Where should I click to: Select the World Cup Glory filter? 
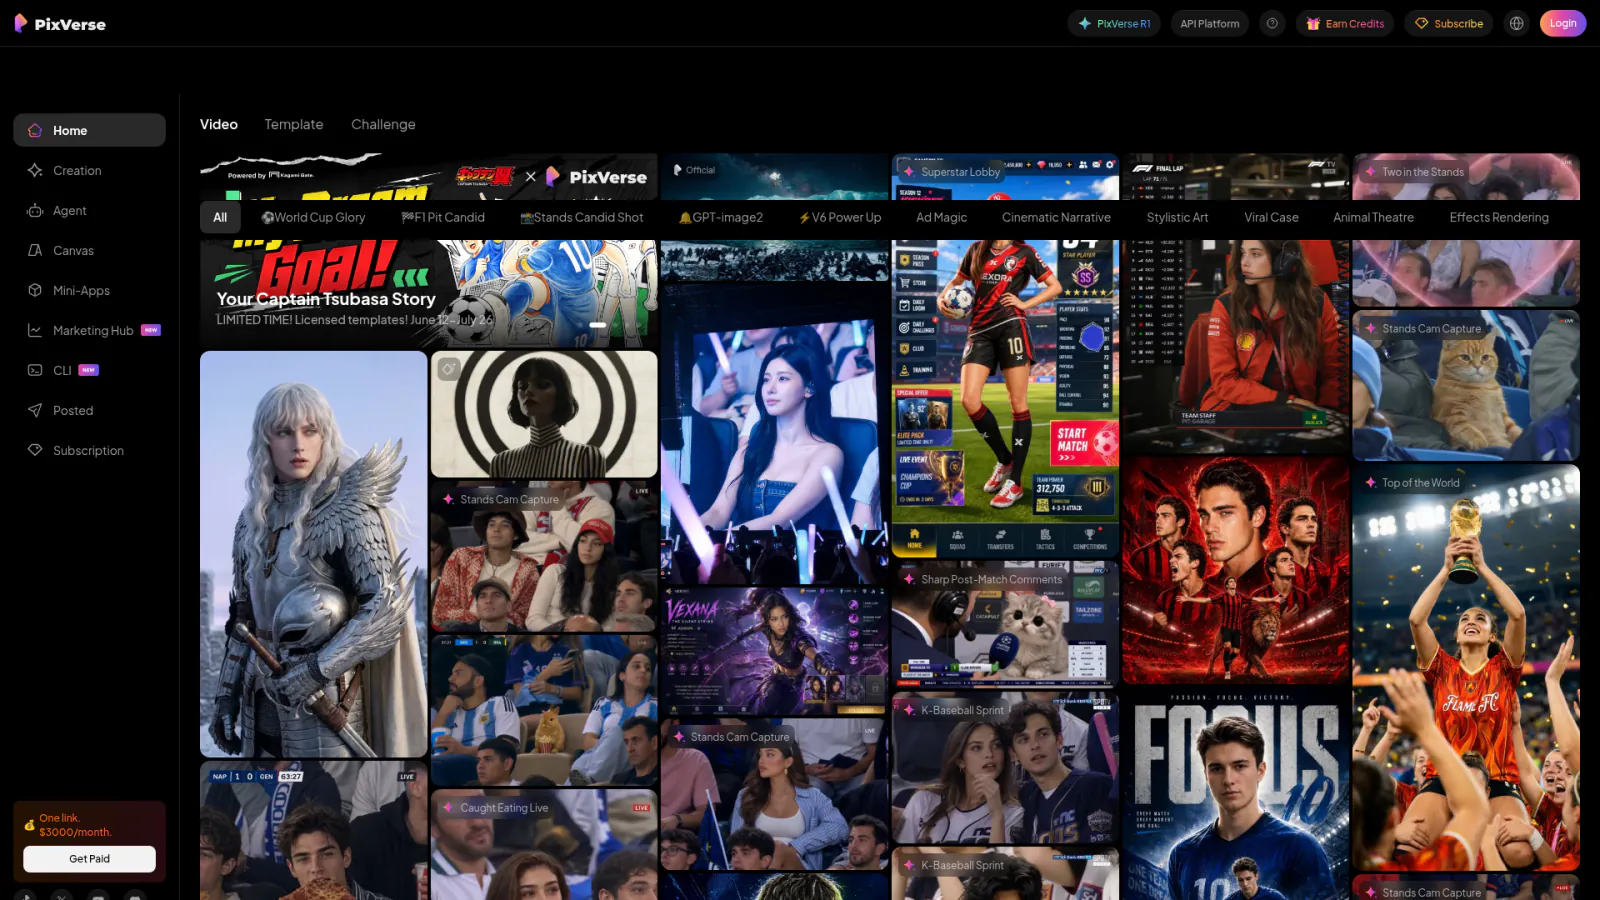pos(313,217)
